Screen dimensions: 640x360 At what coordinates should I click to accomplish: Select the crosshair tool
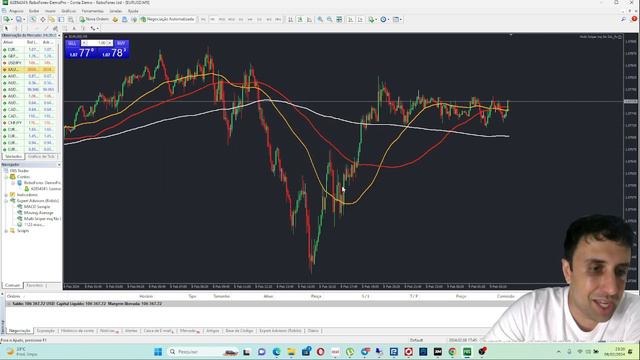(16, 28)
